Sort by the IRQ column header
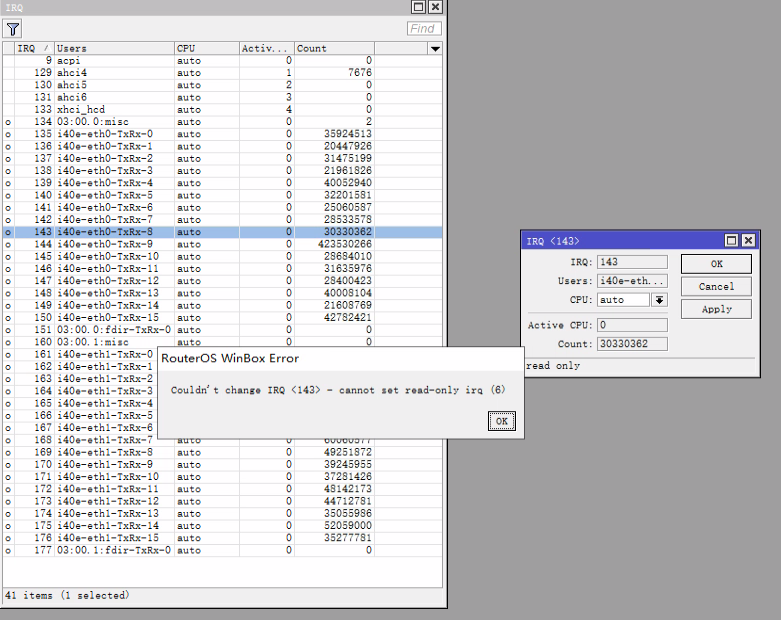781x620 pixels. [x=34, y=48]
